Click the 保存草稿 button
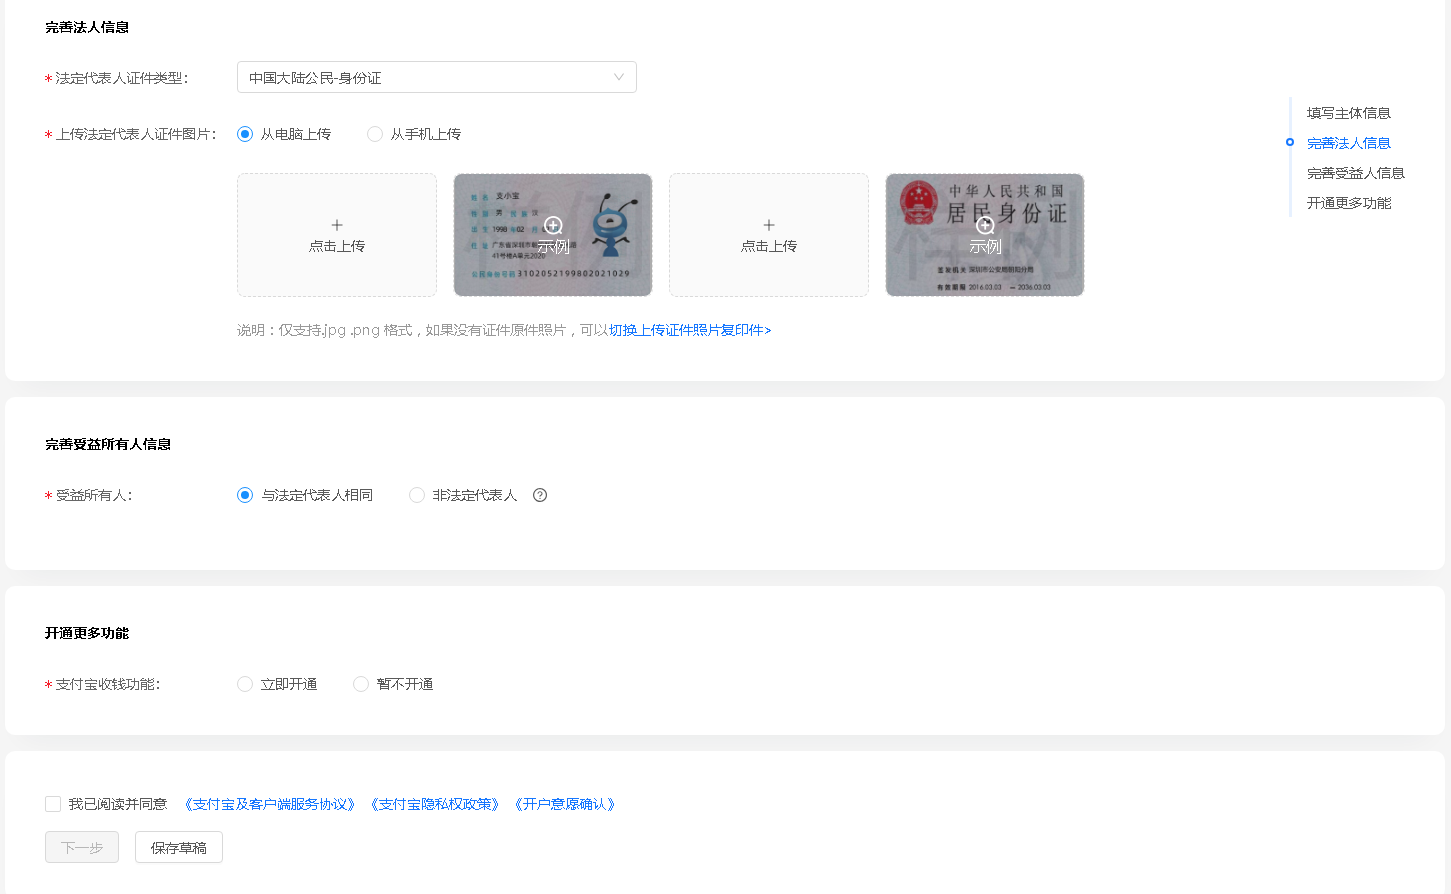The height and width of the screenshot is (894, 1451). pyautogui.click(x=179, y=847)
